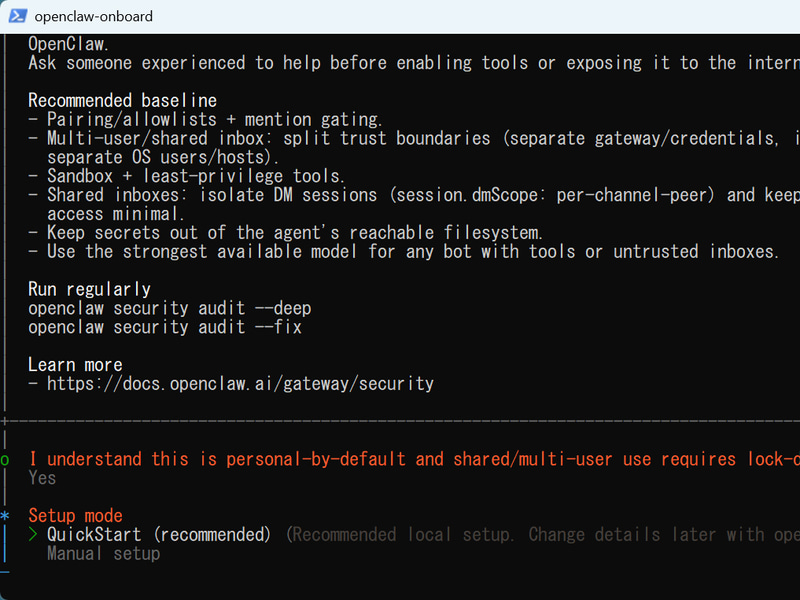Click the openclaw security audit --deep command
Screen dimensions: 800x600
pyautogui.click(x=170, y=308)
